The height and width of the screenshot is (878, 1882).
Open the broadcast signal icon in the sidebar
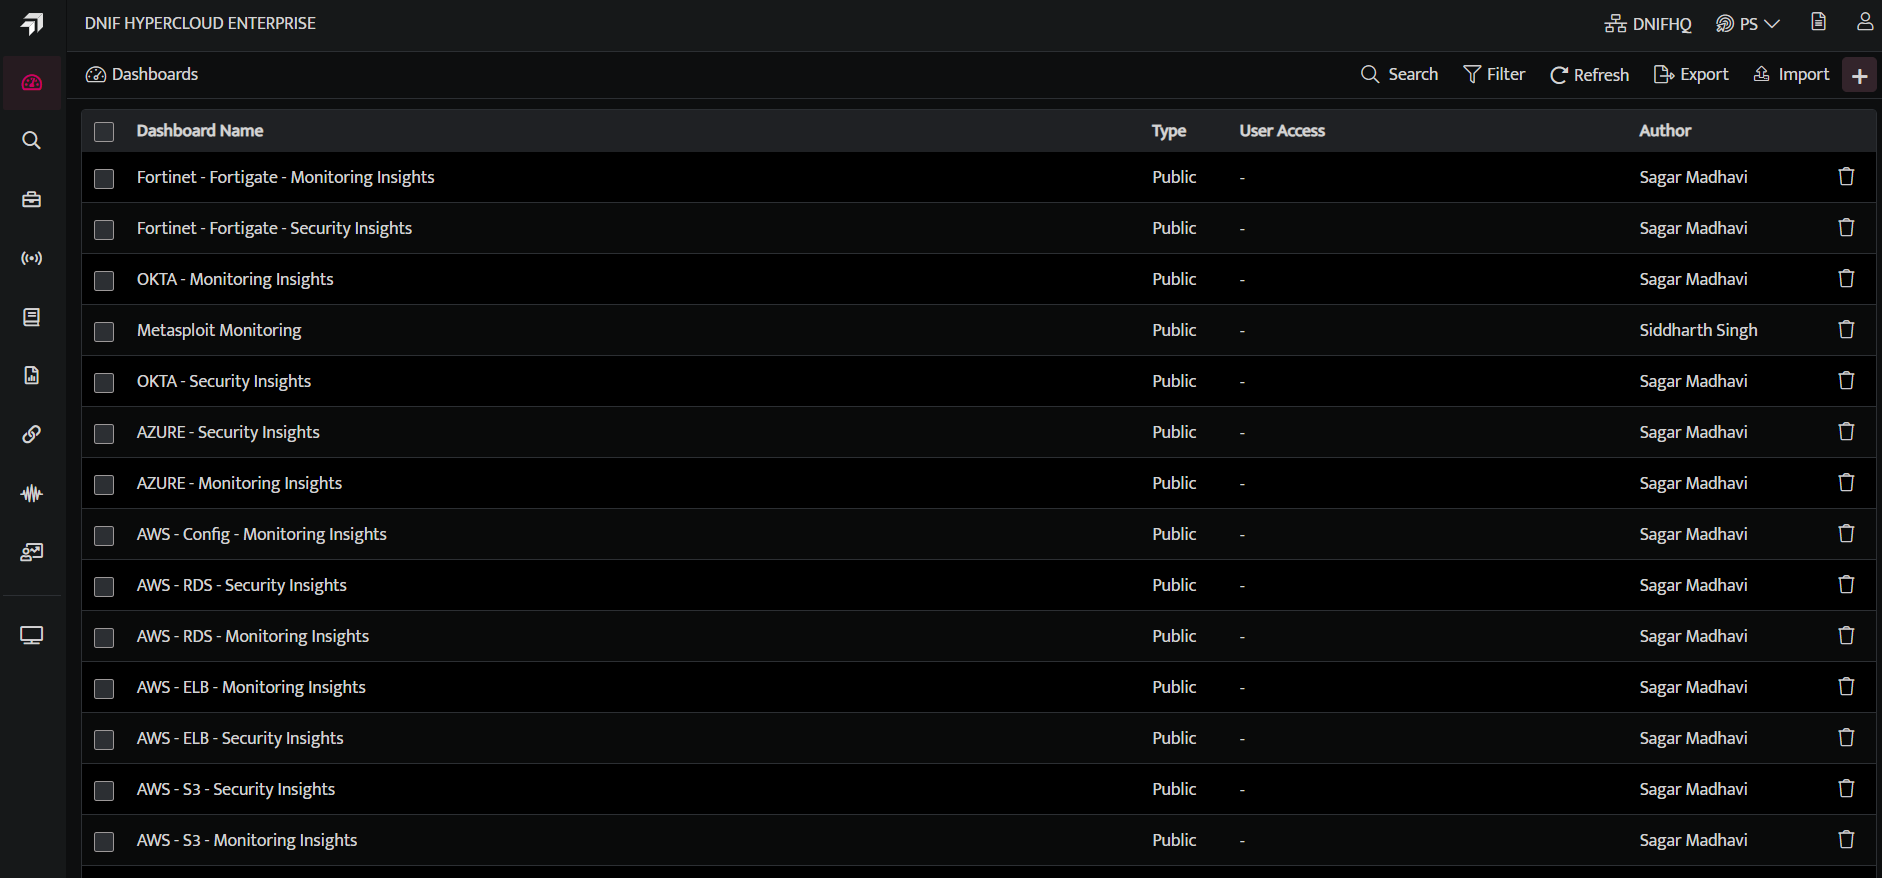coord(32,258)
